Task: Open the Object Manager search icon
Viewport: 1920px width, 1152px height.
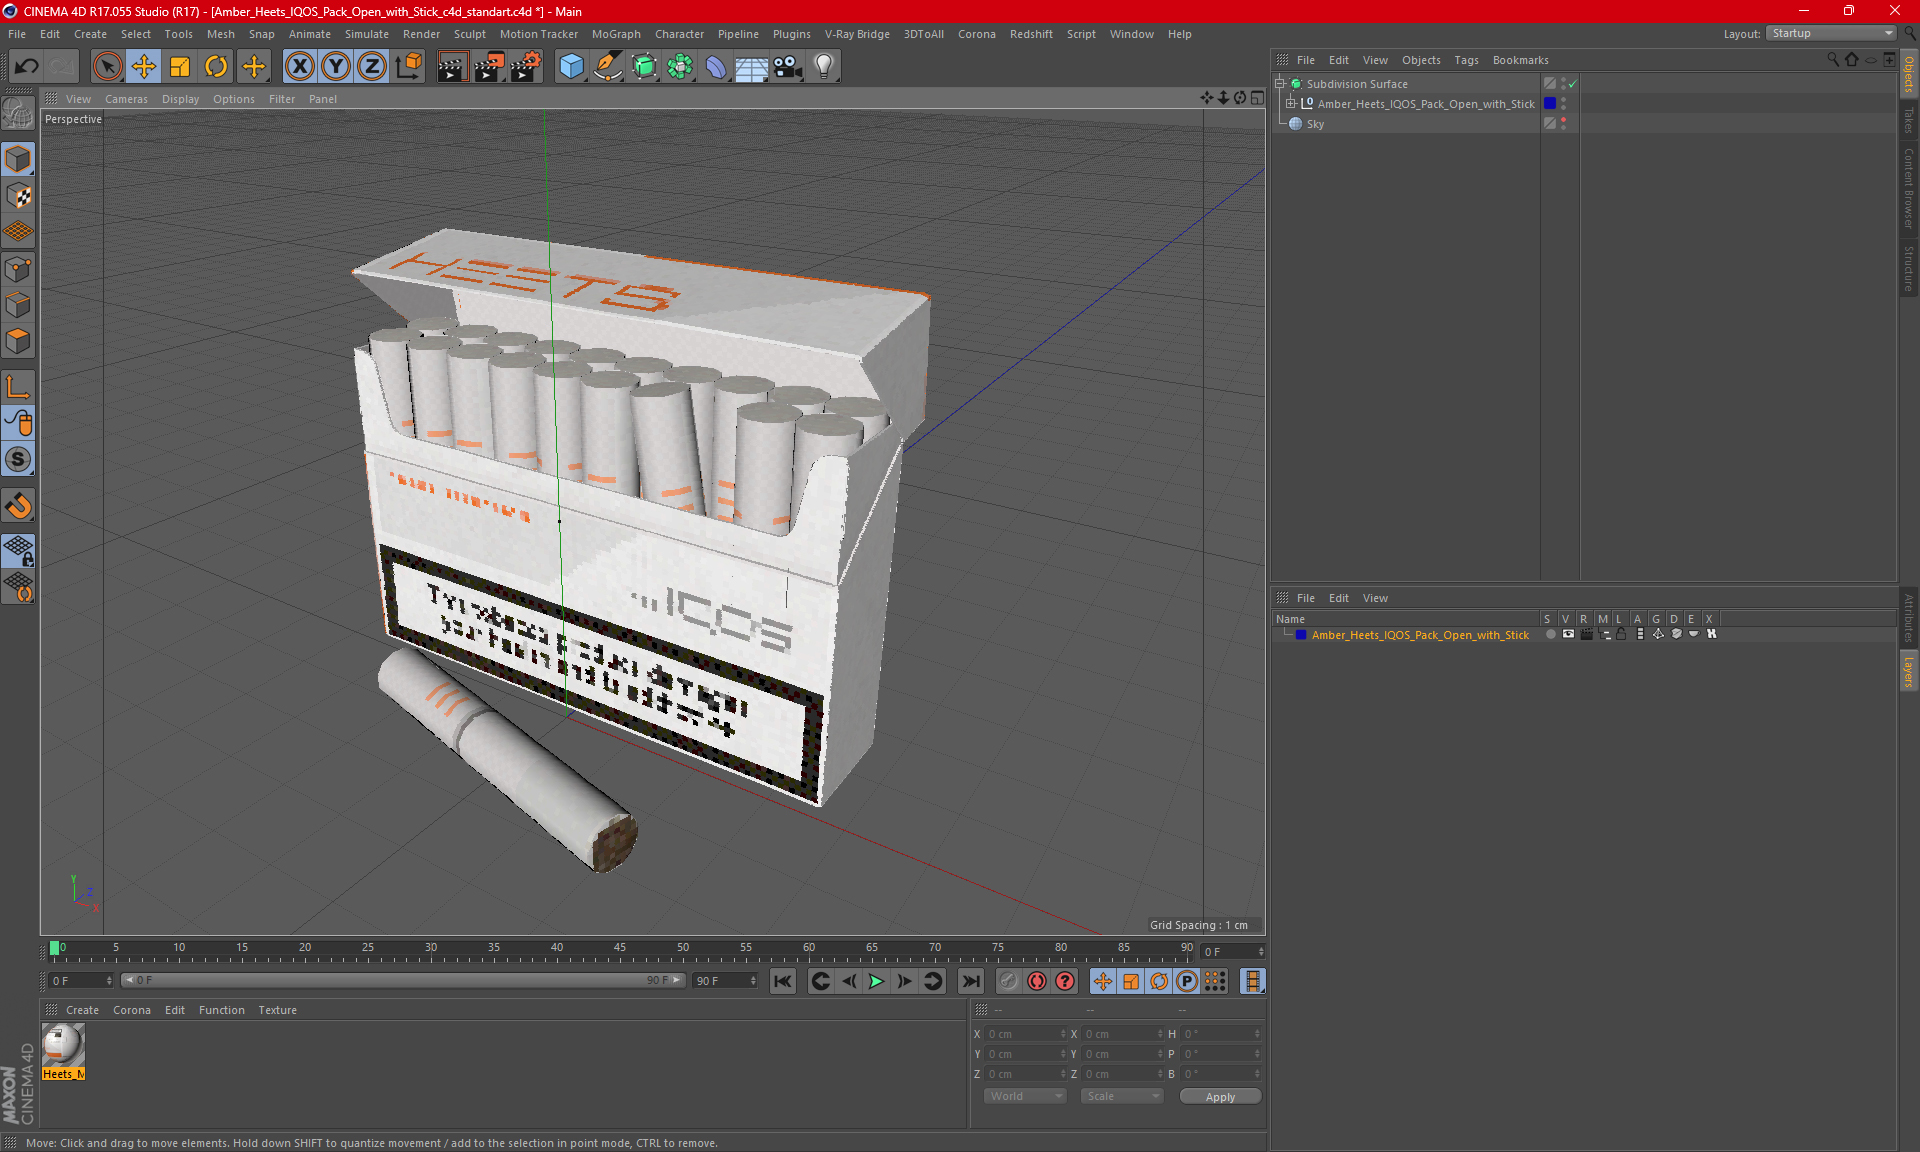Action: point(1832,60)
